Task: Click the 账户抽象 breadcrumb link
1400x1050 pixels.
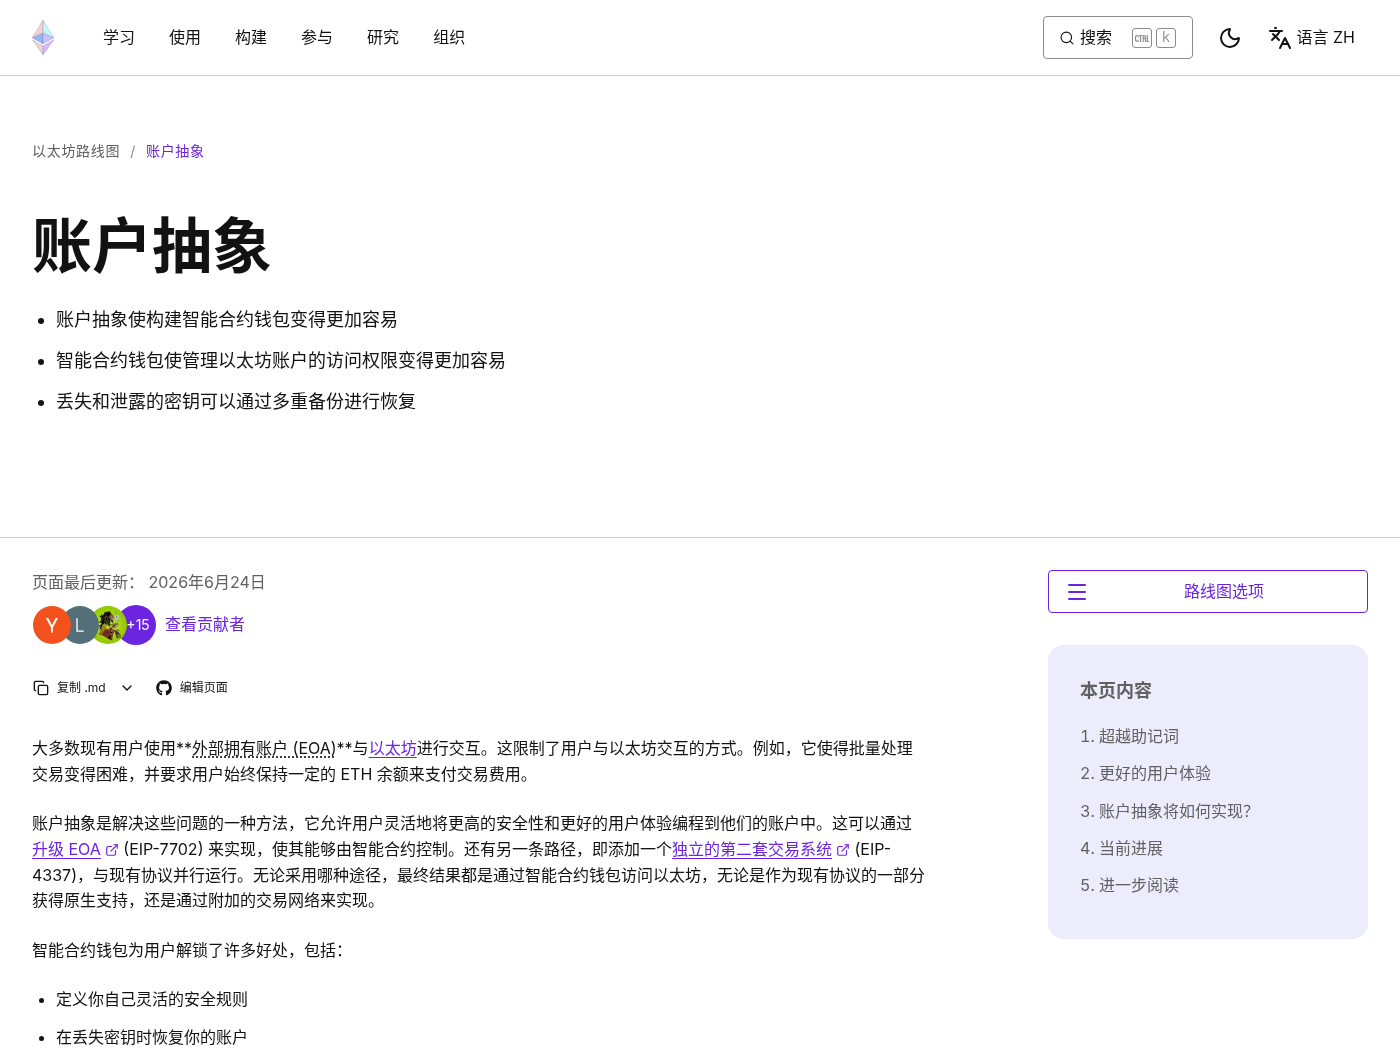Action: 175,152
